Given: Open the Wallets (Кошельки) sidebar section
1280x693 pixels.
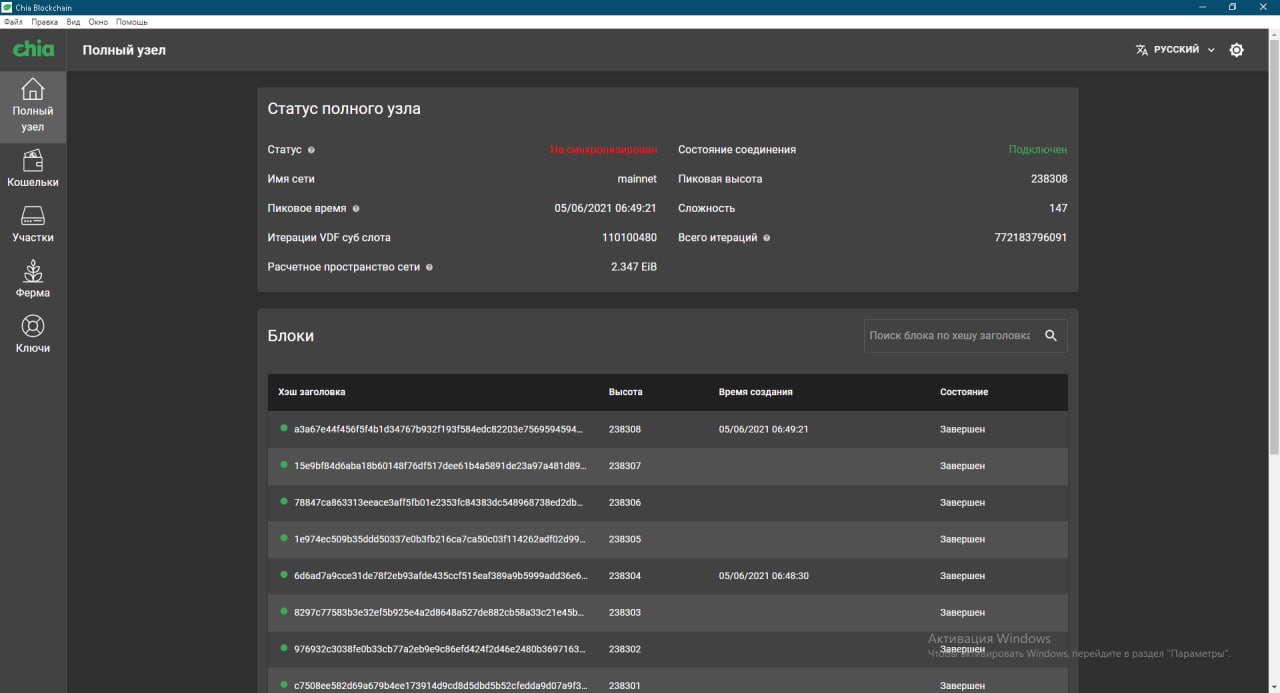Looking at the screenshot, I should point(33,169).
